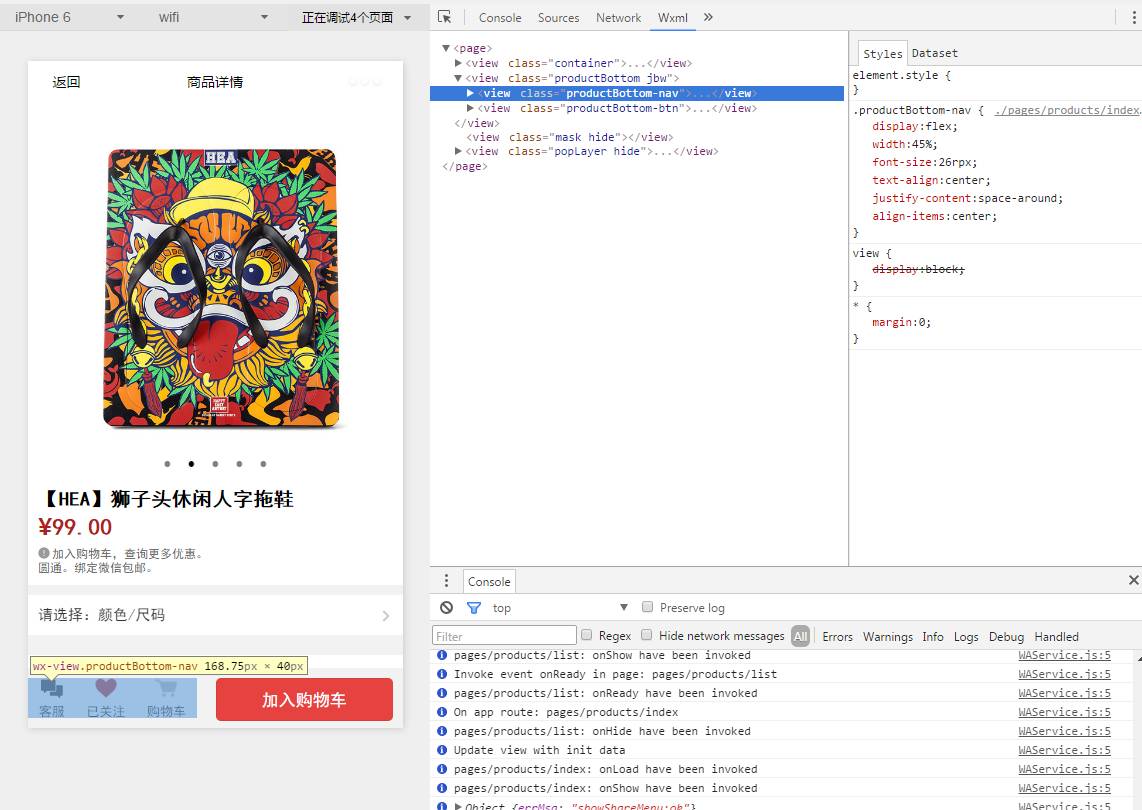Filter console by Info
The width and height of the screenshot is (1142, 810).
(x=933, y=637)
